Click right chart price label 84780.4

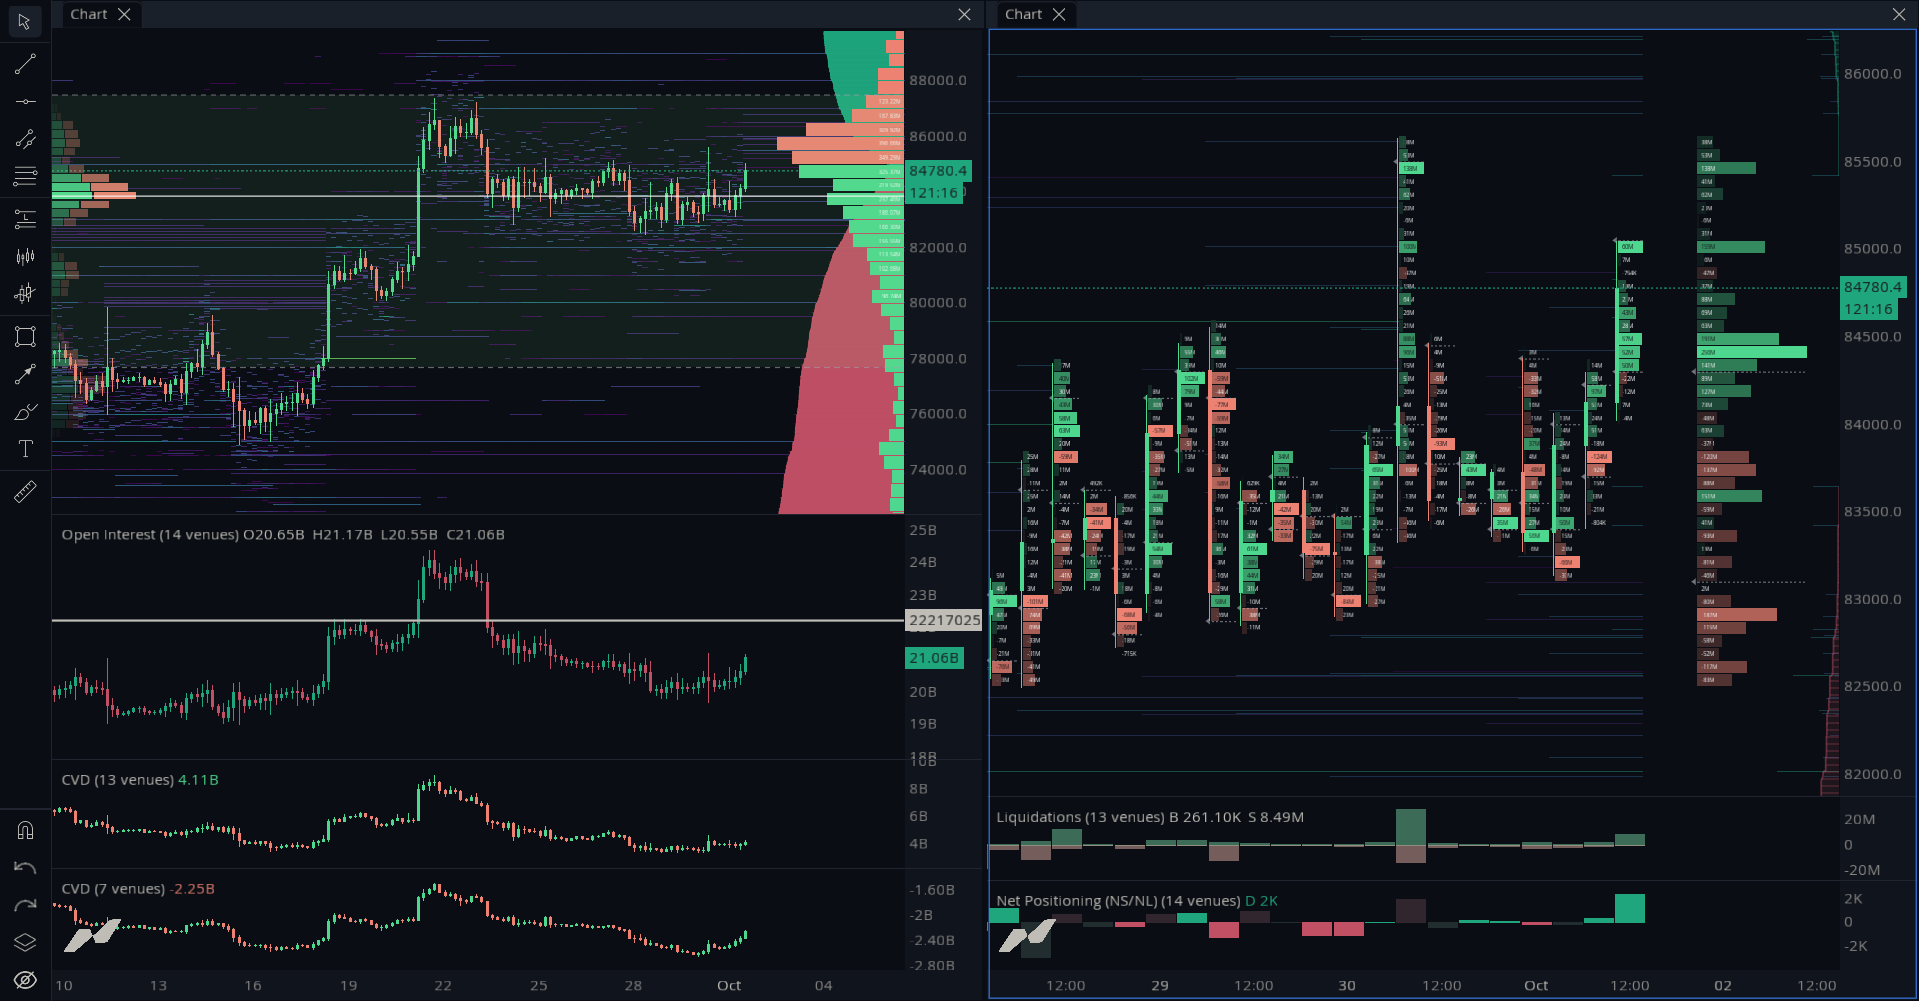point(1873,287)
